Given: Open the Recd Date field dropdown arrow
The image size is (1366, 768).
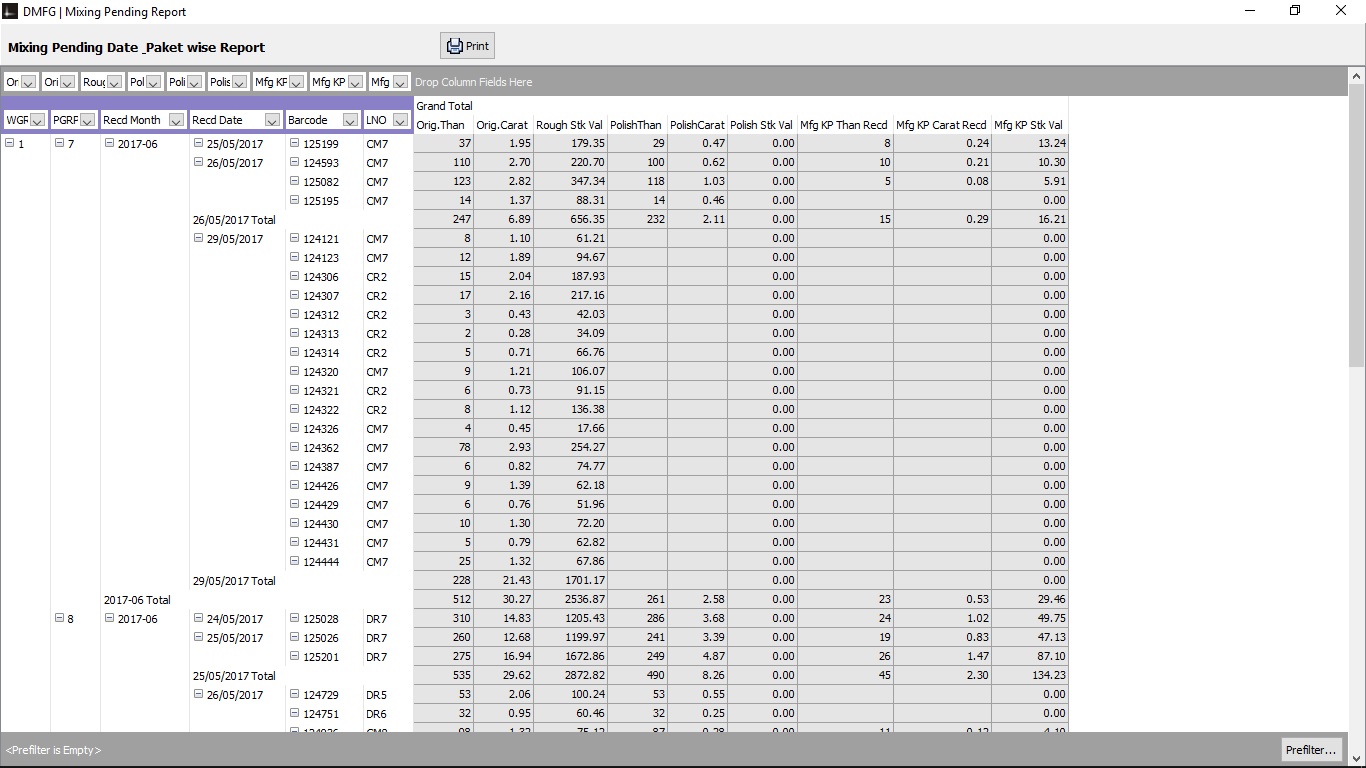Looking at the screenshot, I should (x=273, y=120).
